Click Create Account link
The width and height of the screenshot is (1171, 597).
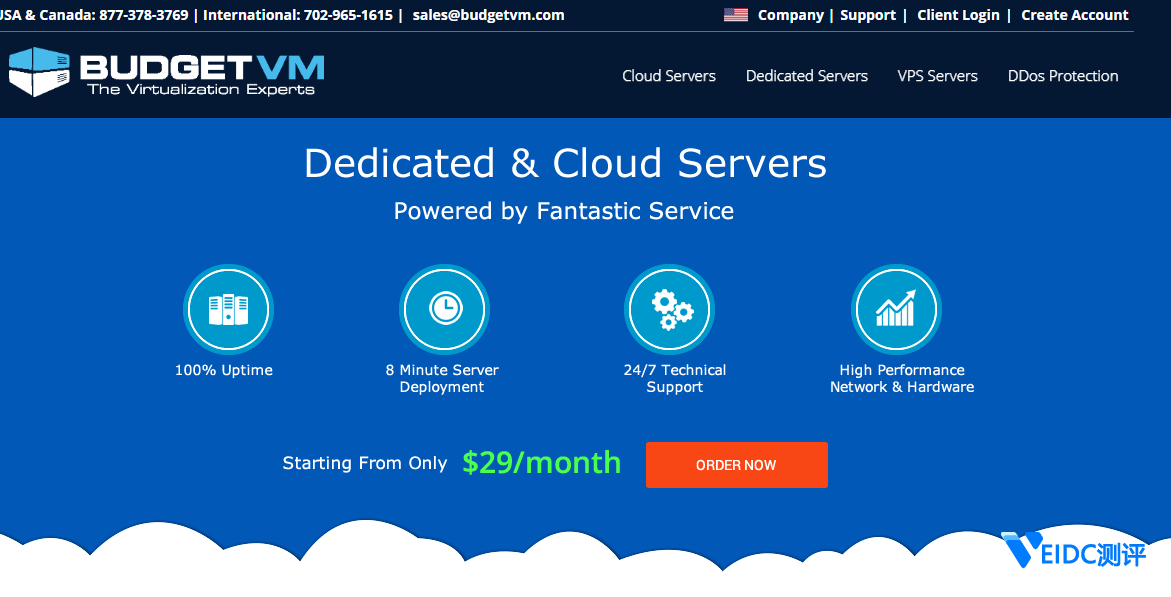(x=1074, y=15)
